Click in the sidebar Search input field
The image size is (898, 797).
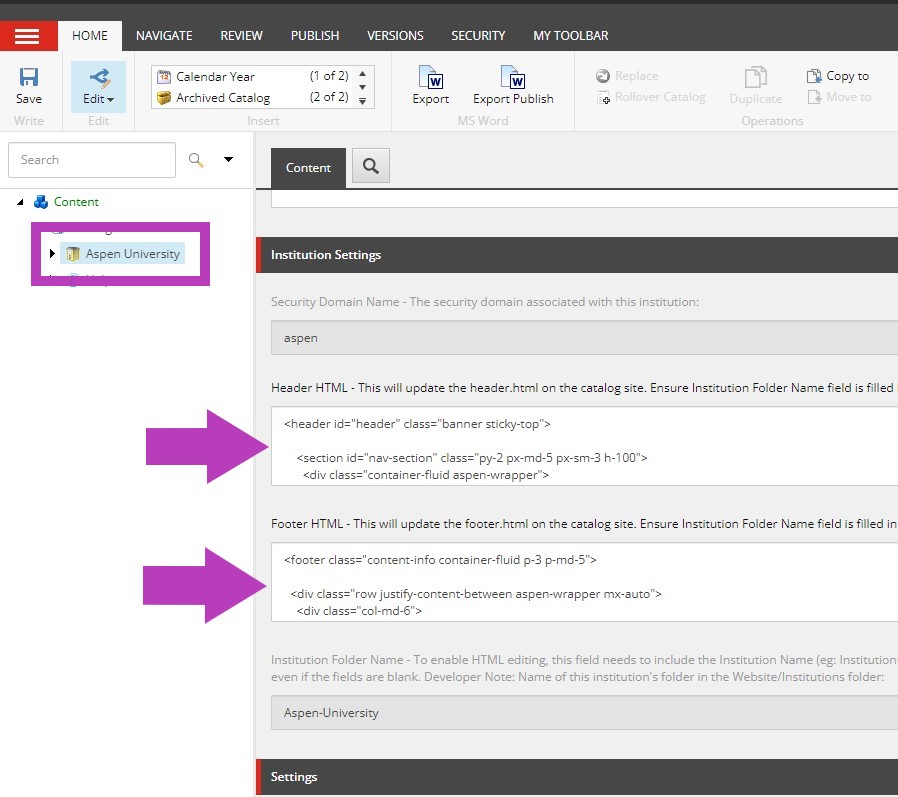(x=90, y=160)
